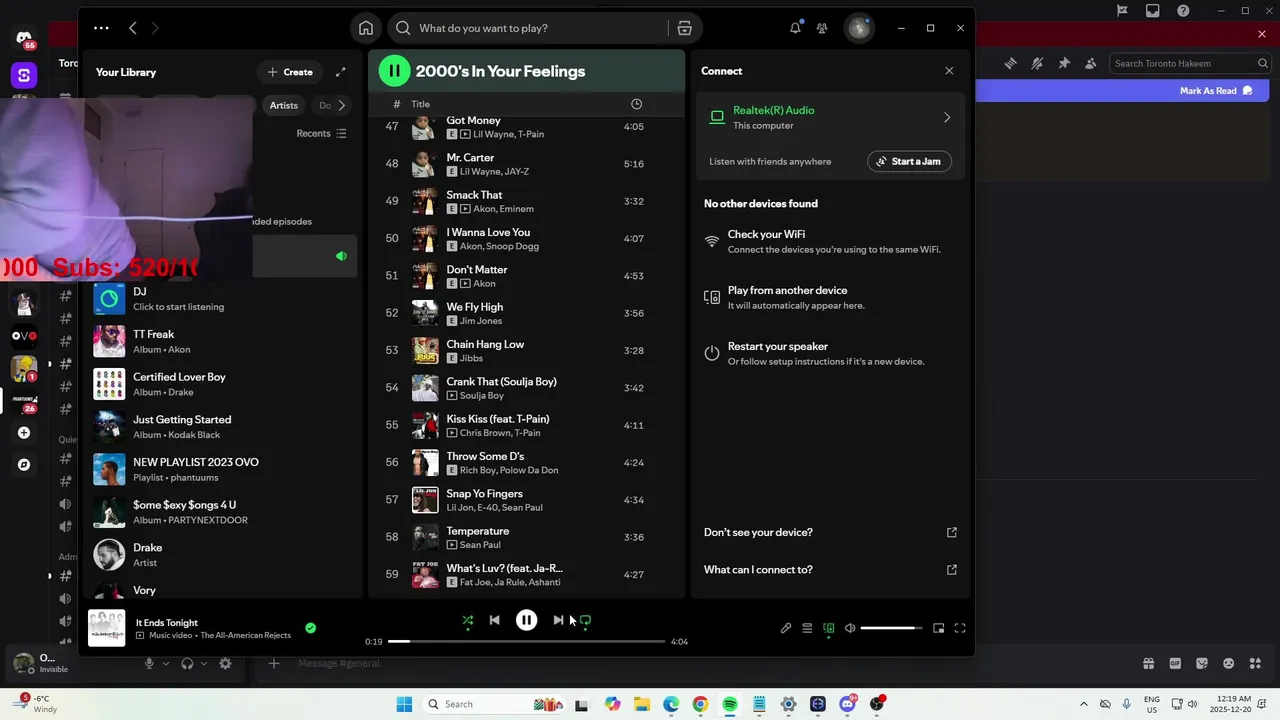Open the NEW PLAYLIST 2023 OVO playlist

click(222, 469)
